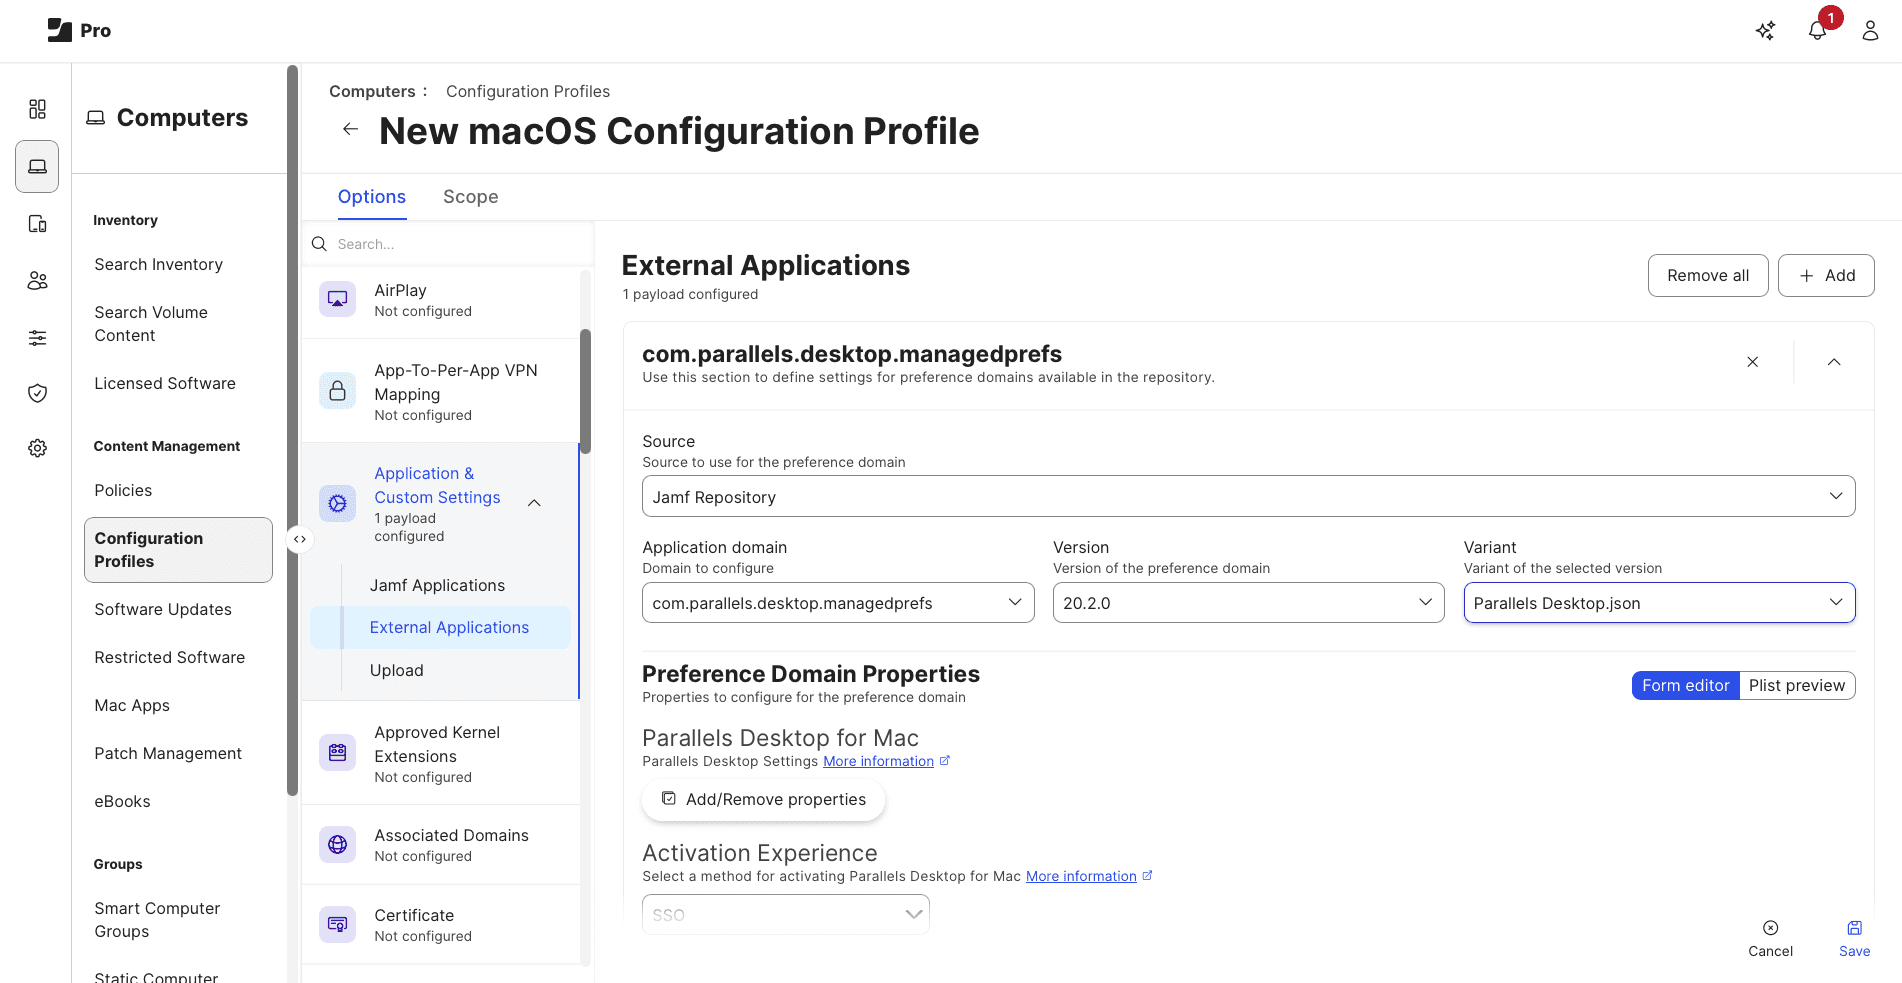Select the Certificate payload icon
This screenshot has height=983, width=1902.
[337, 924]
